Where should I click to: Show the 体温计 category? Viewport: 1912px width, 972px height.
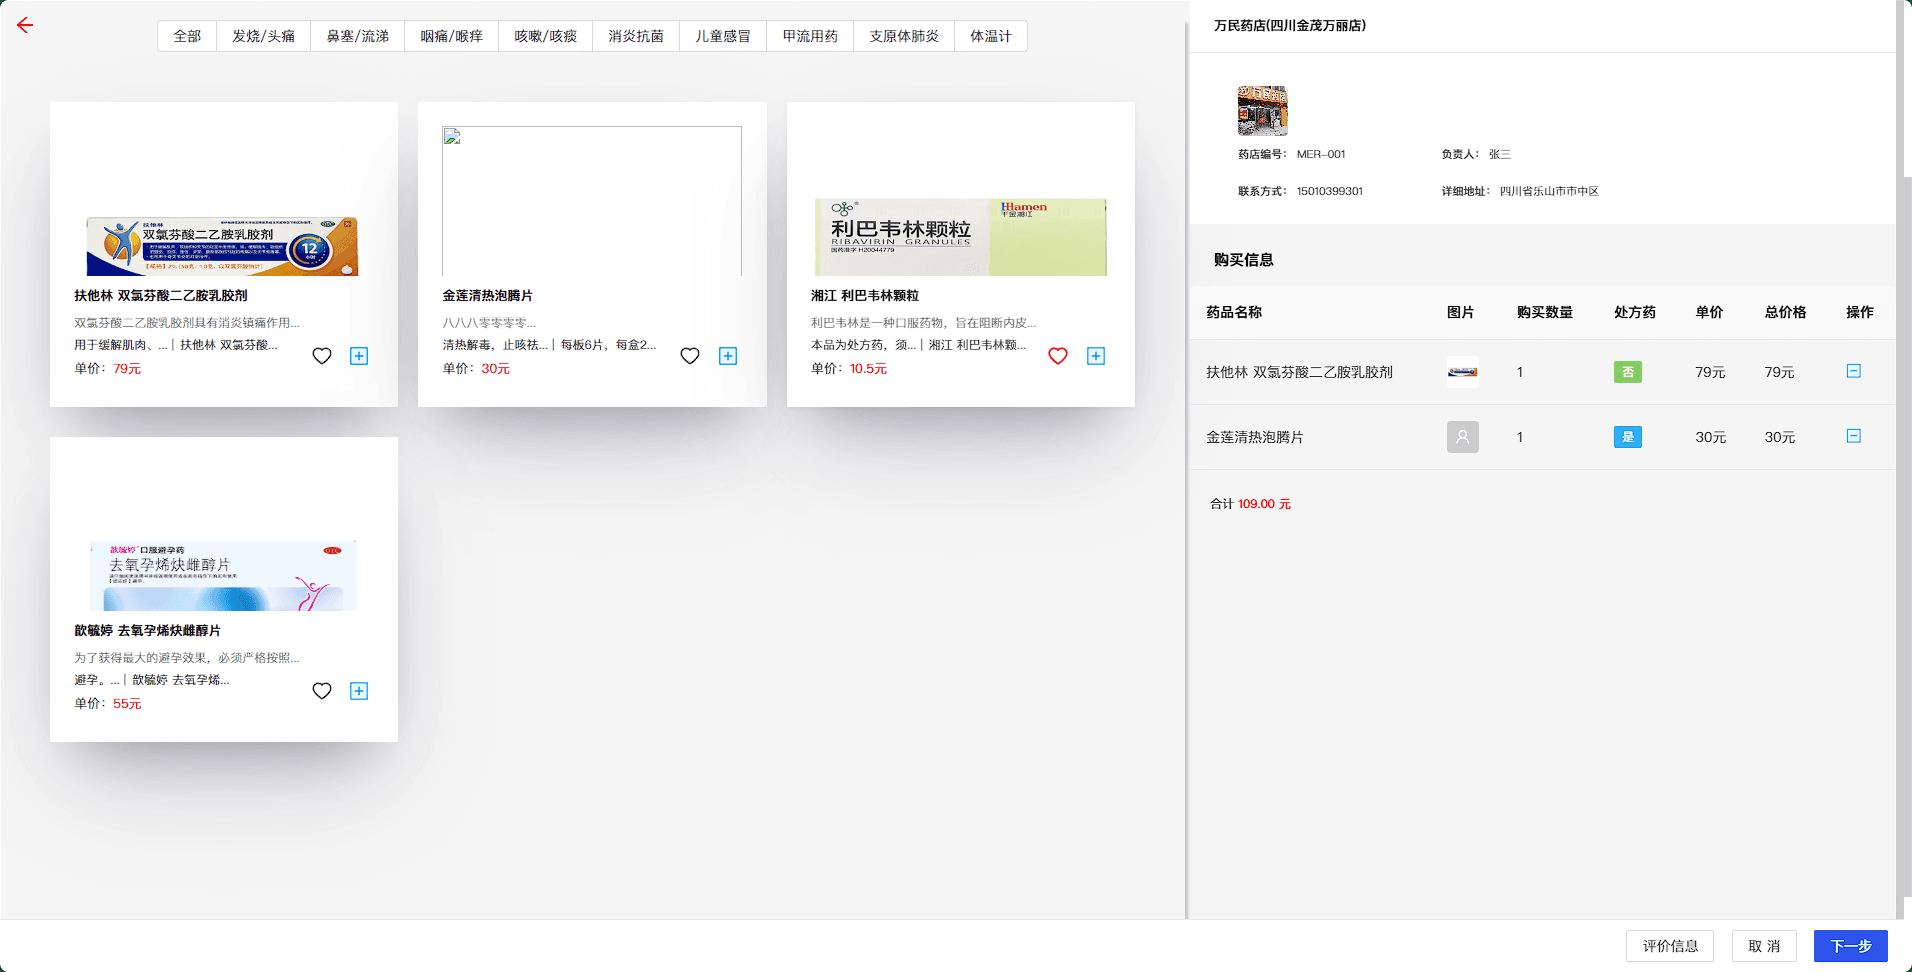click(x=990, y=36)
